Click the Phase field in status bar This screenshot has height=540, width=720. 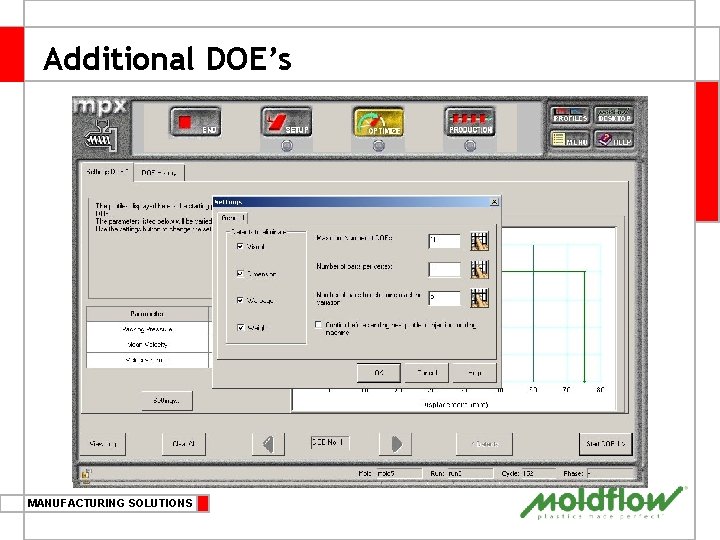pos(610,473)
